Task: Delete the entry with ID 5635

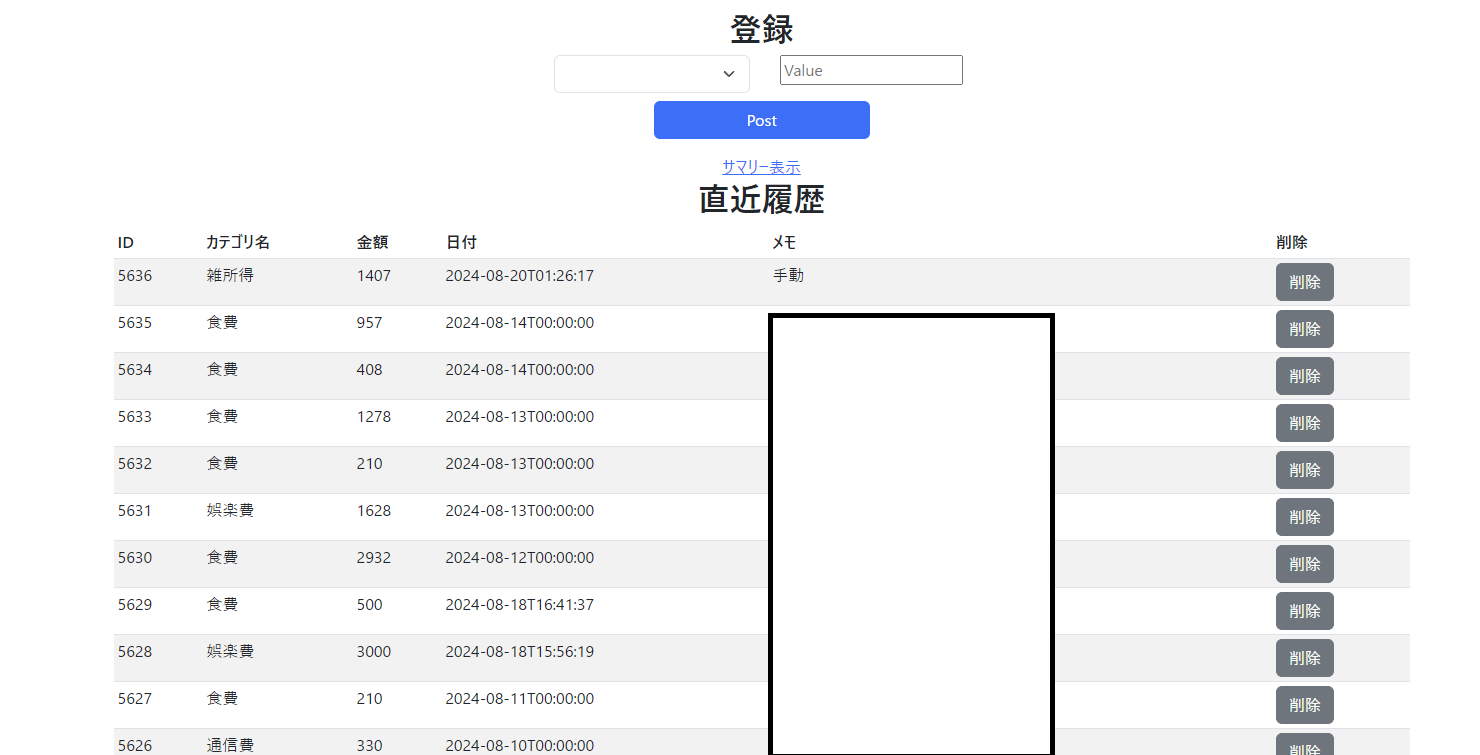Action: [1304, 329]
